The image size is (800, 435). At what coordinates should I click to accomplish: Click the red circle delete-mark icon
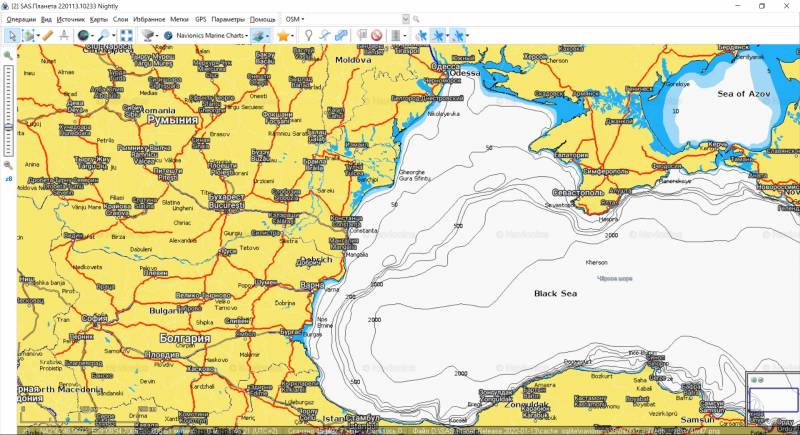pyautogui.click(x=377, y=35)
